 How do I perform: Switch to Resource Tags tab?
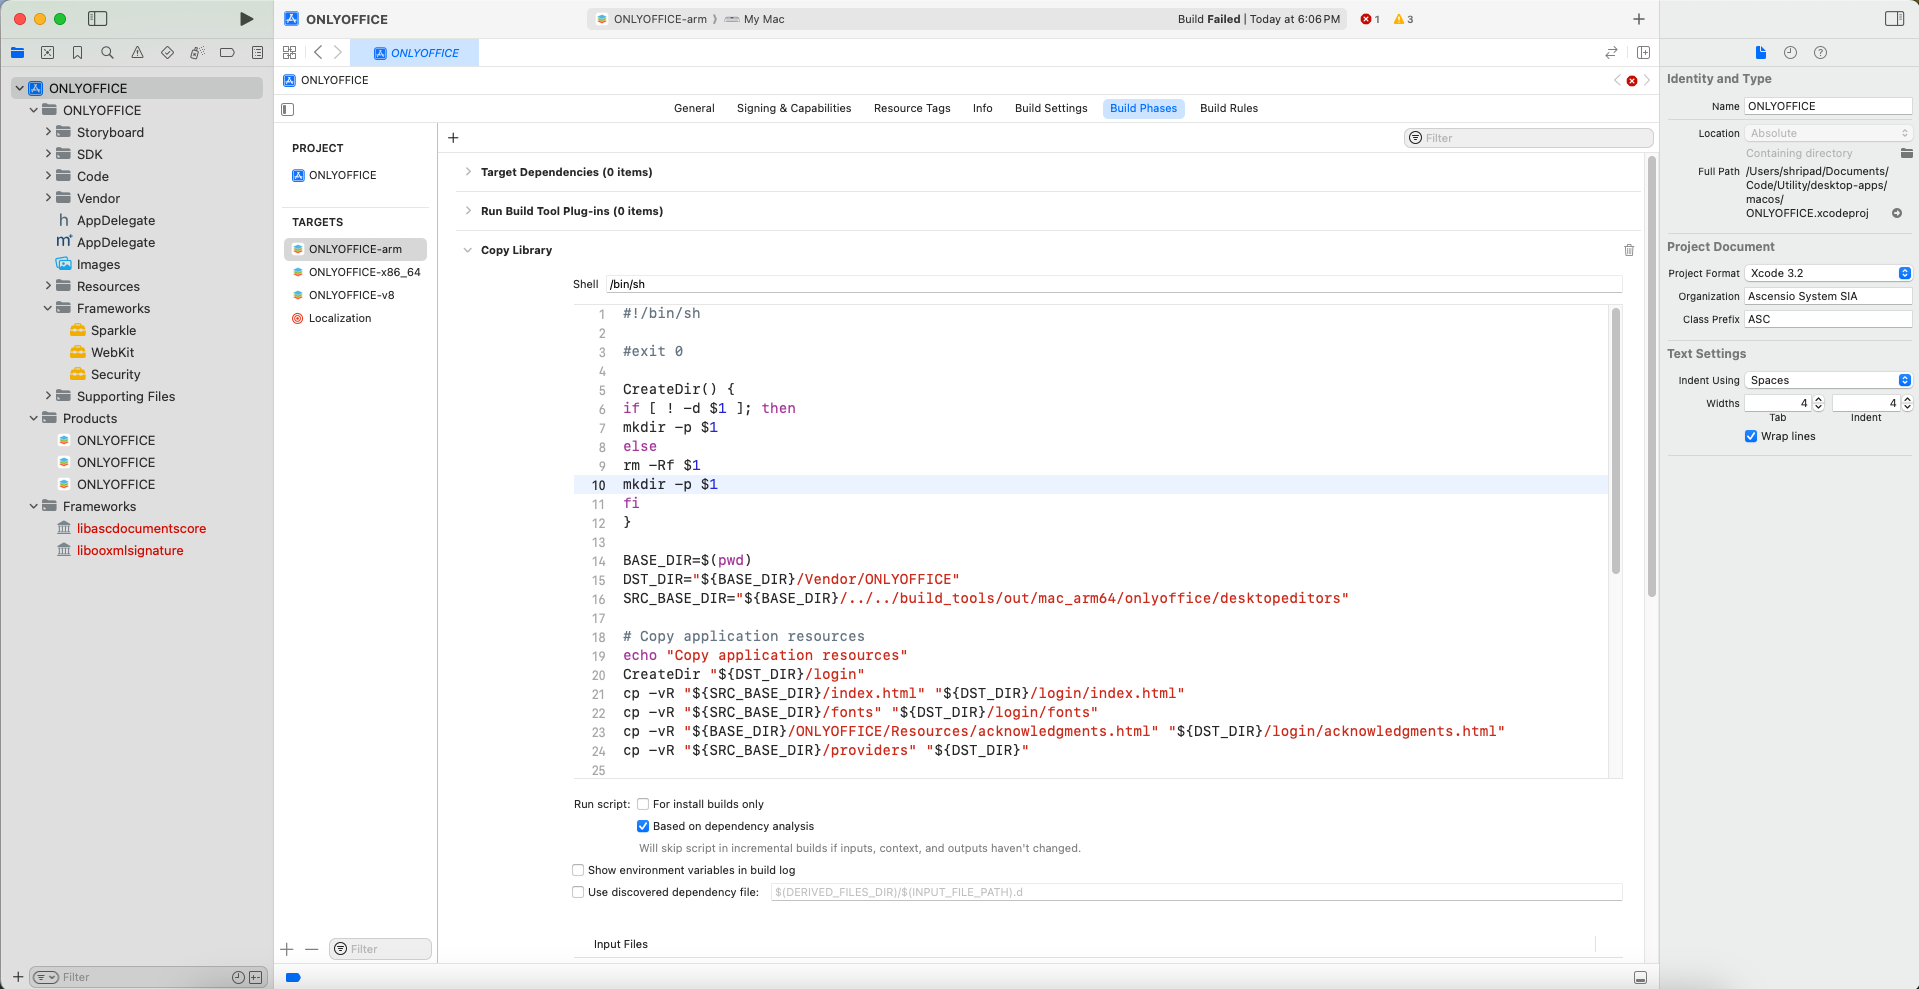912,108
